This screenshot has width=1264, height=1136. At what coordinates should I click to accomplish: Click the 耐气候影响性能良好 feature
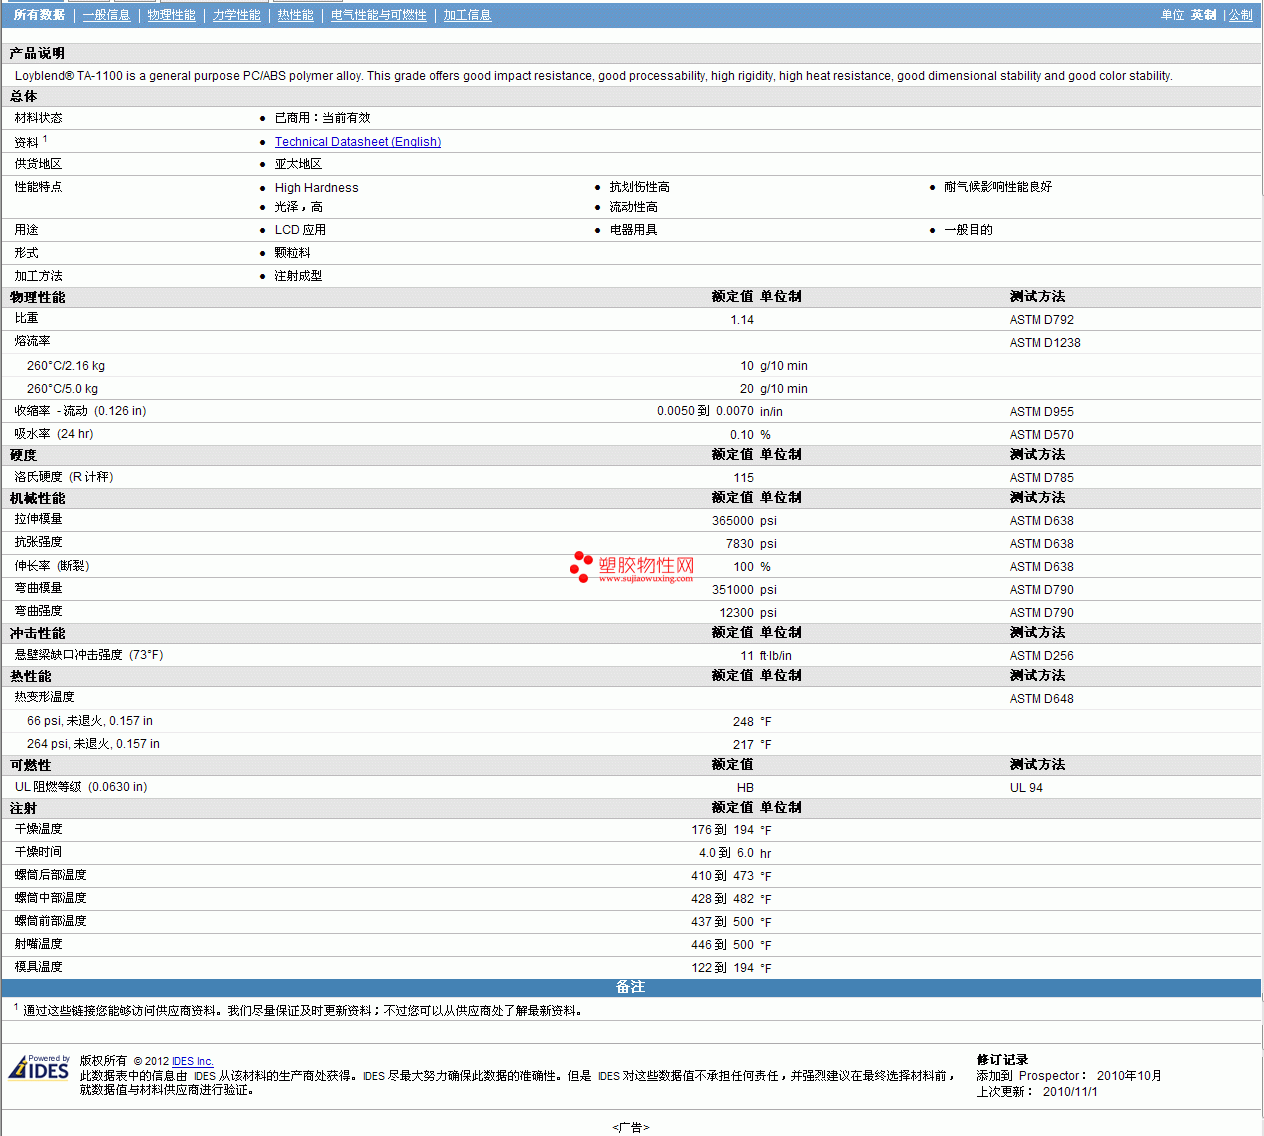[x=998, y=187]
